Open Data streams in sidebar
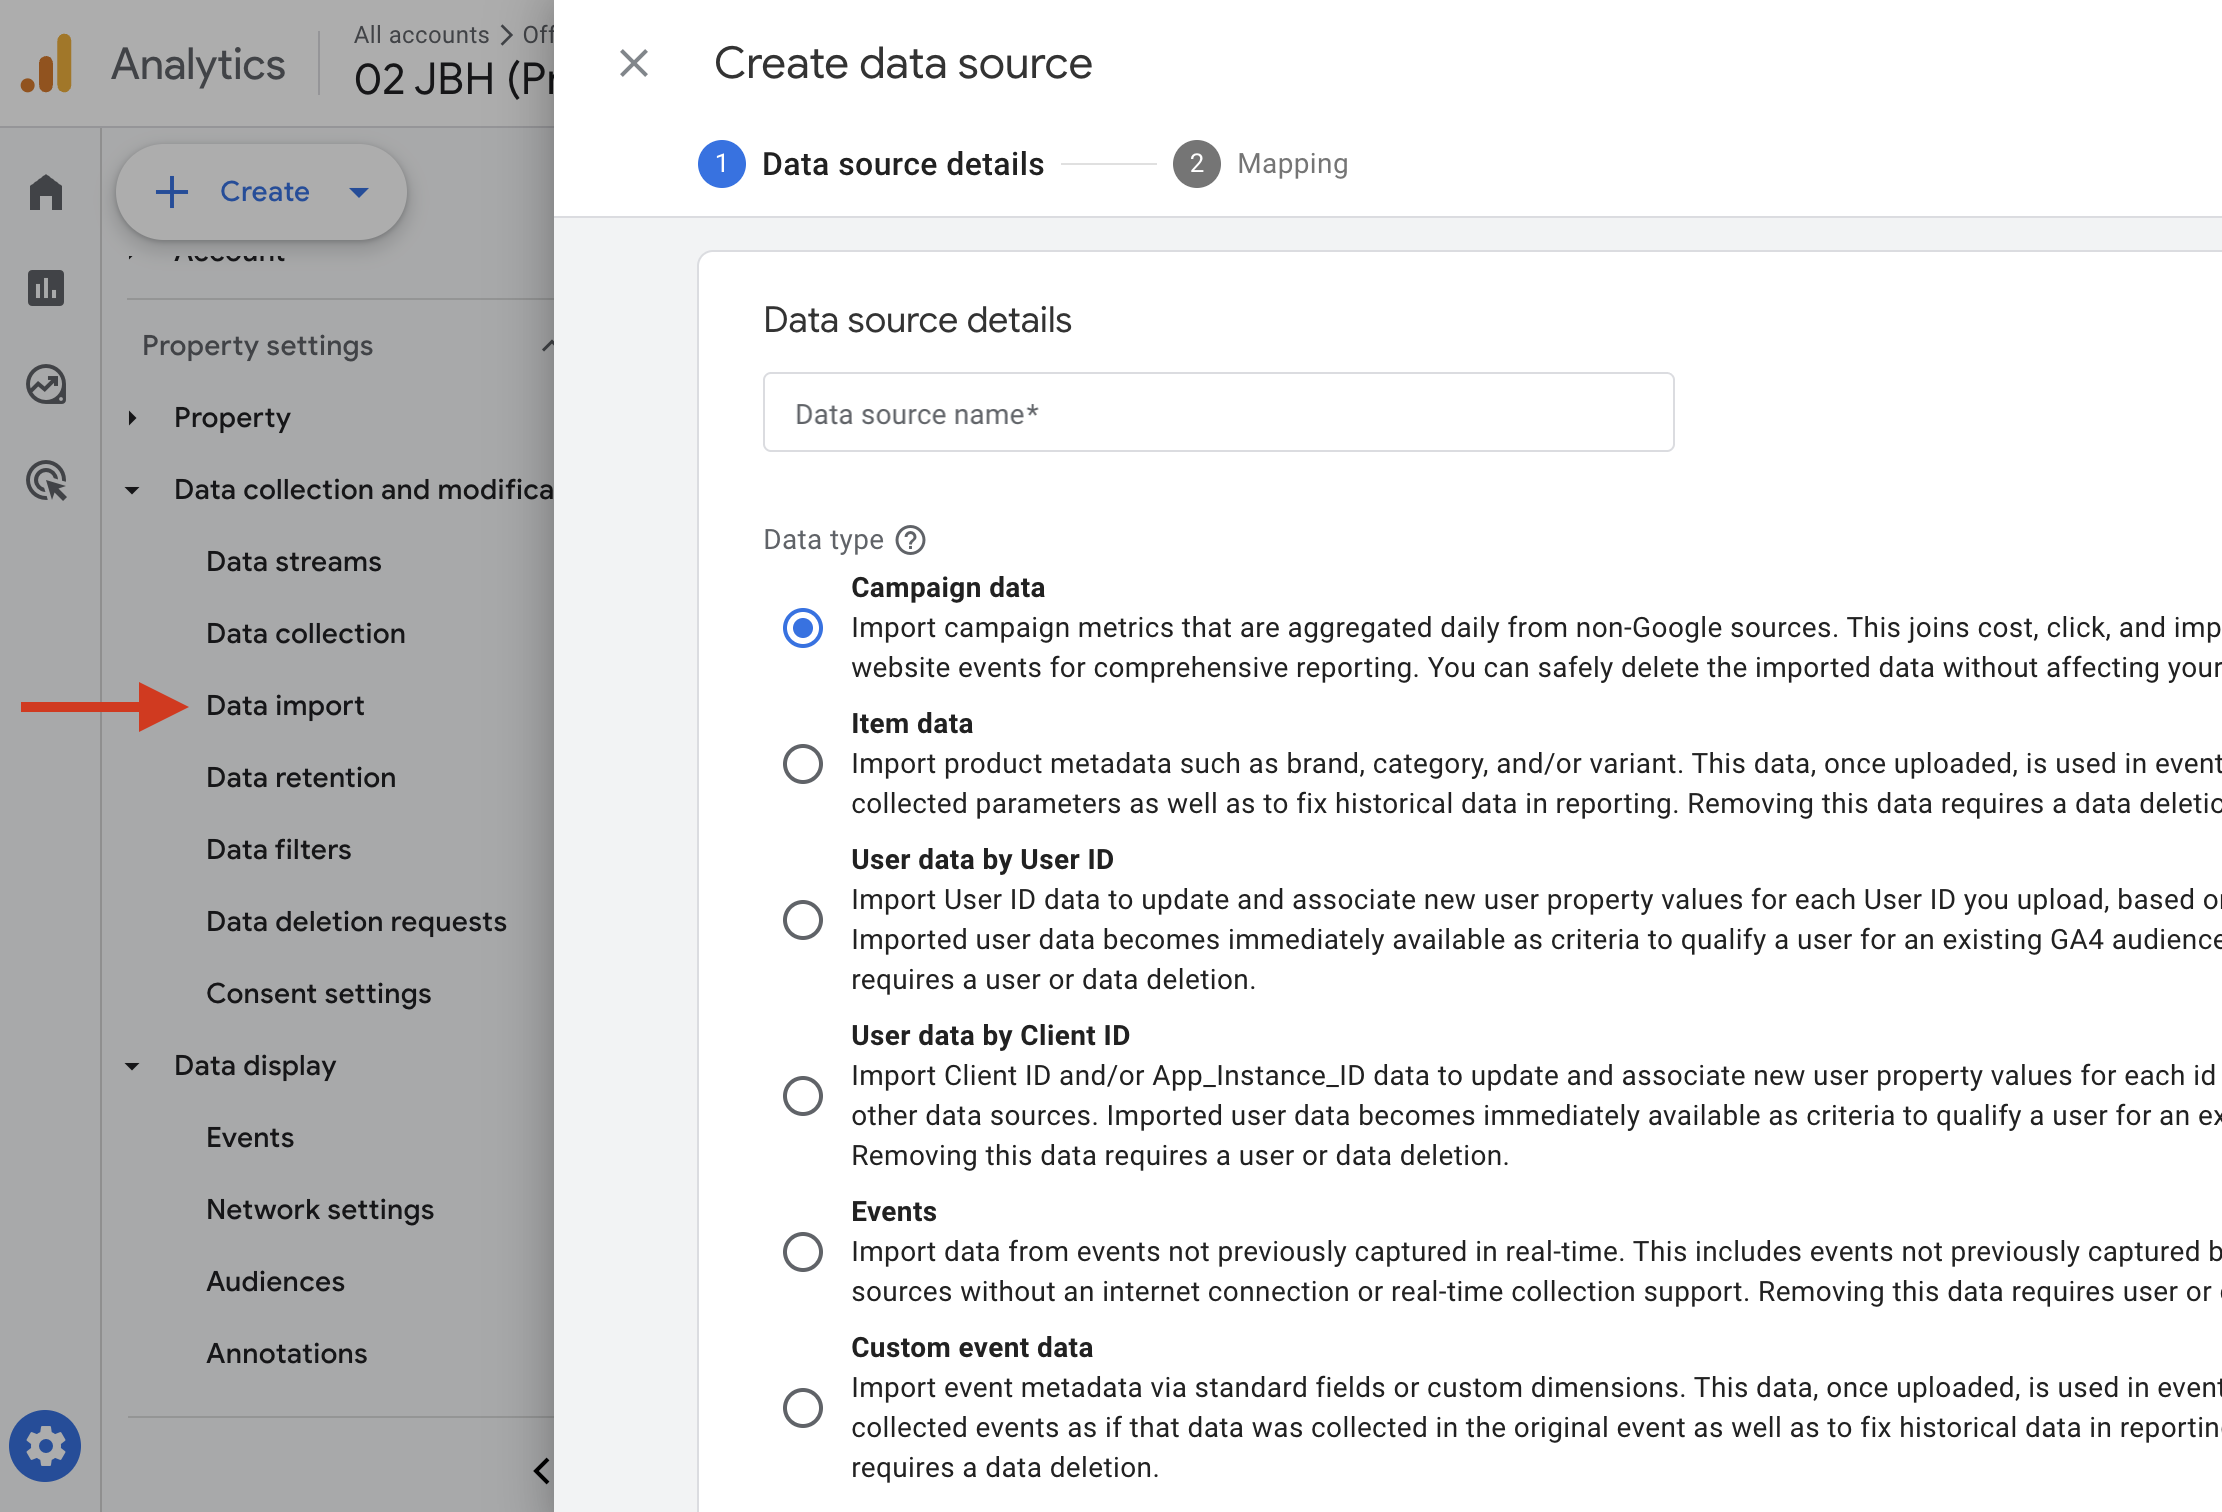The width and height of the screenshot is (2222, 1512). 294,562
